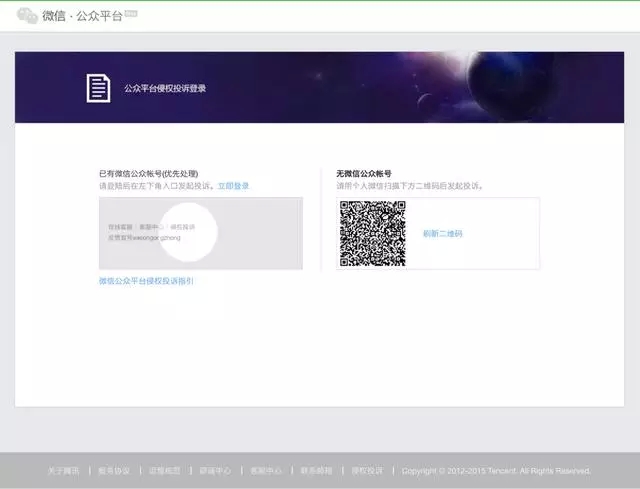Refresh the QR code via 刷新二维码
This screenshot has height=489, width=640.
pos(442,233)
